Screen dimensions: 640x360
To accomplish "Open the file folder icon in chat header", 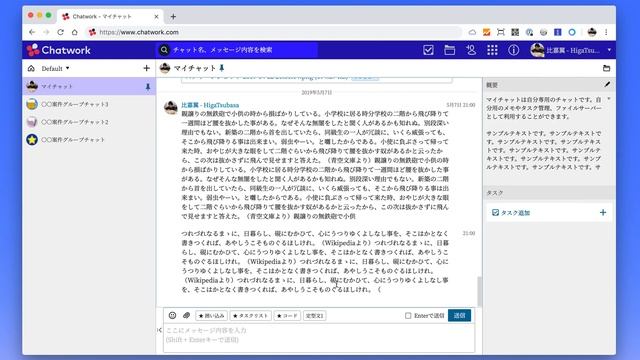I will pyautogui.click(x=607, y=68).
